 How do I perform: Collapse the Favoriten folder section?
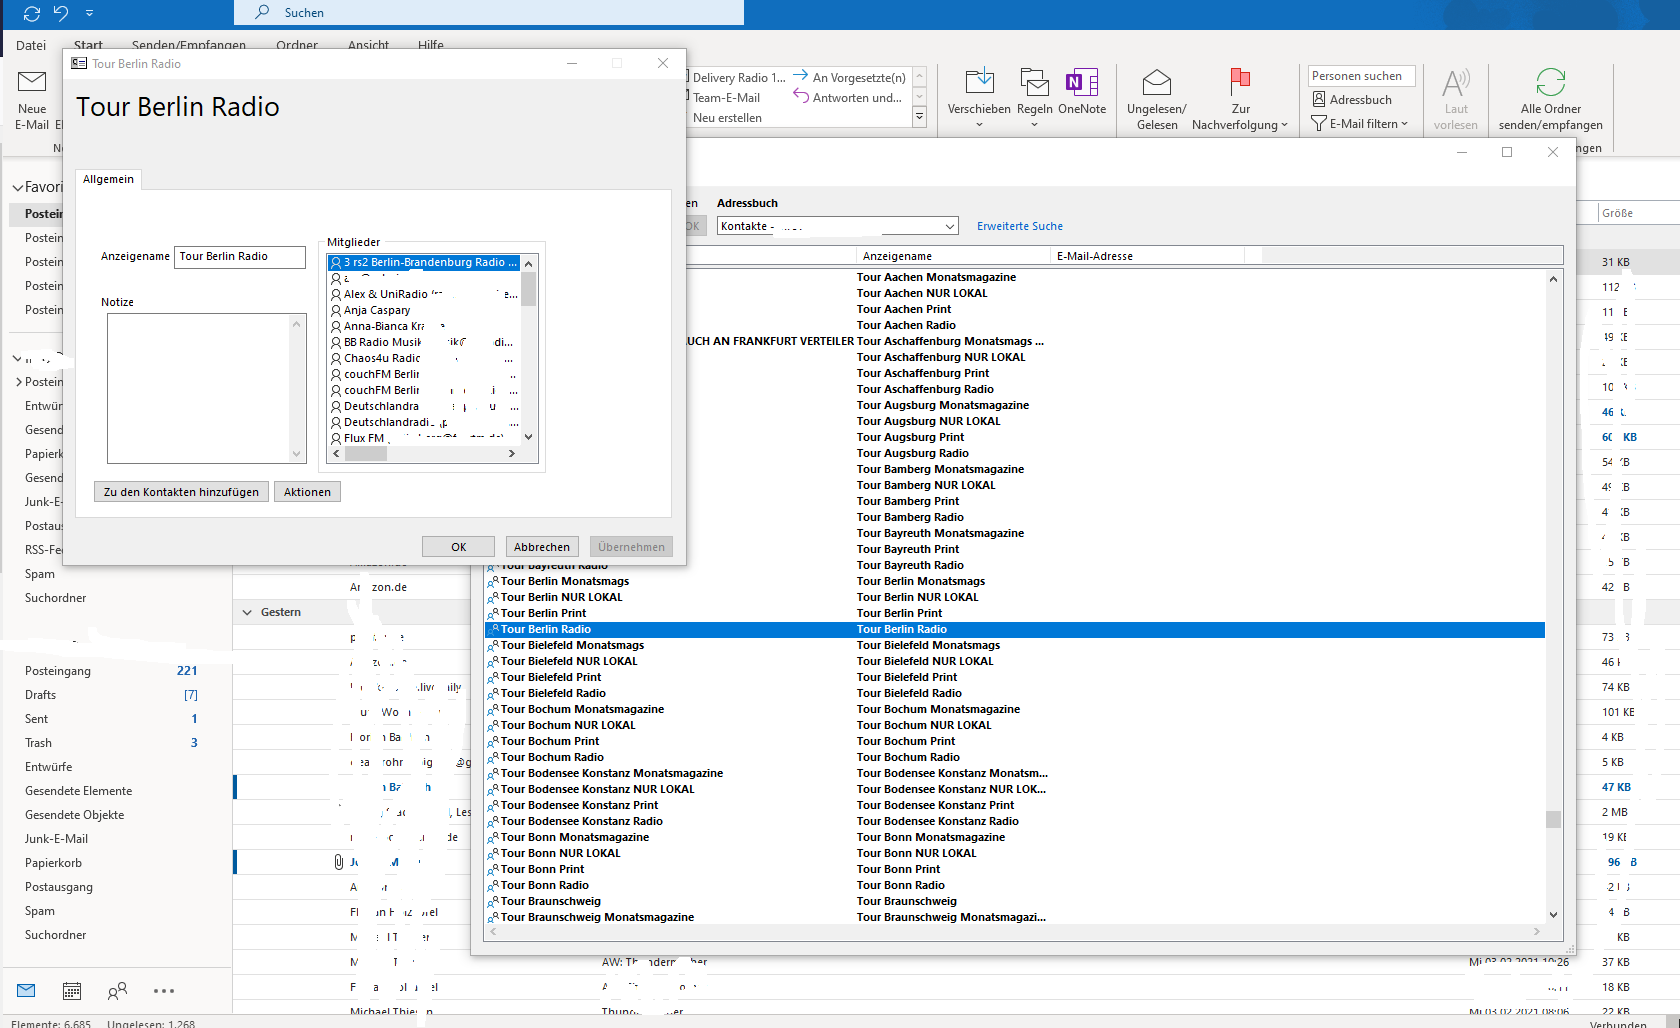coord(17,187)
